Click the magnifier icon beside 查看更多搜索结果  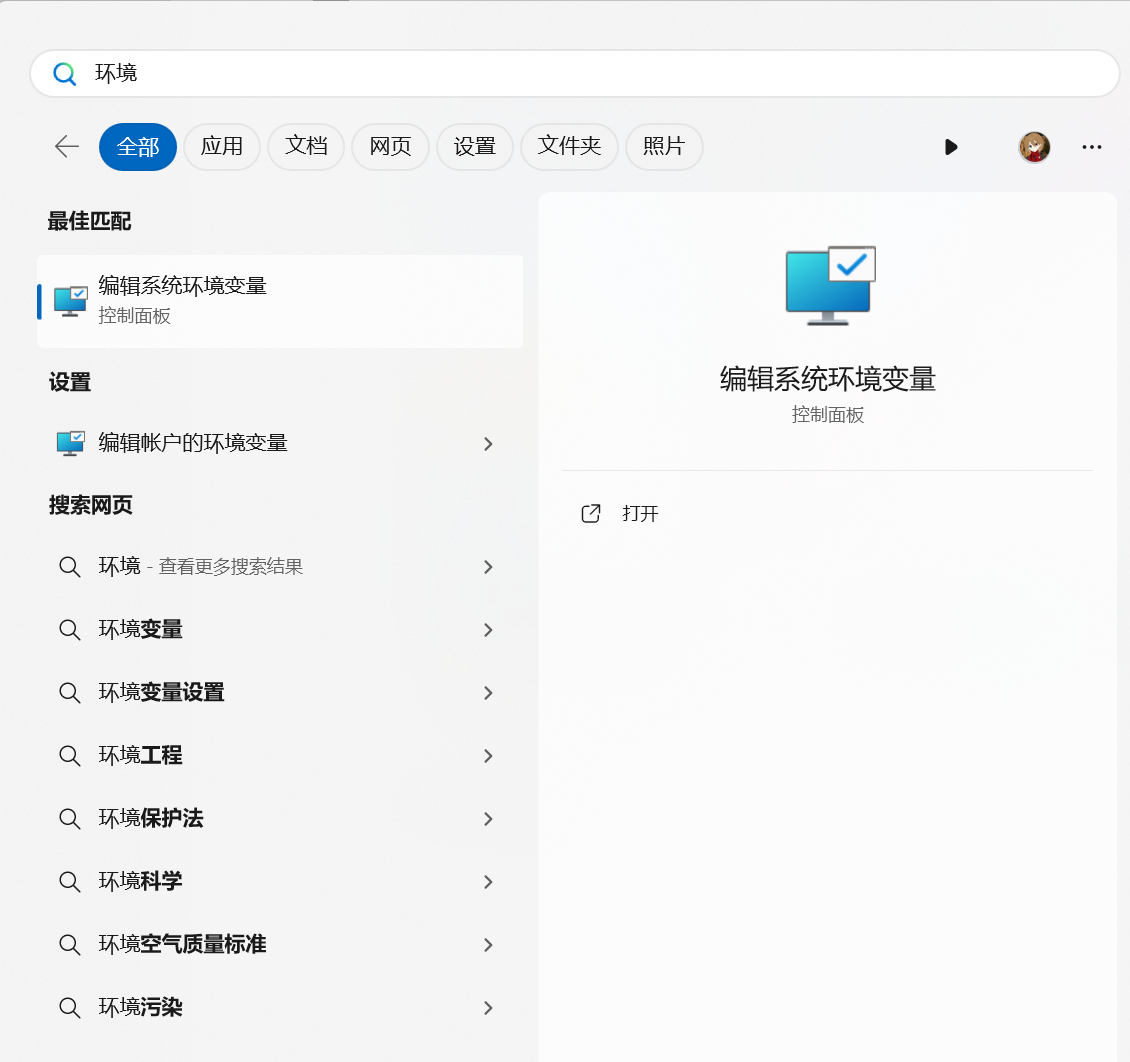click(x=69, y=567)
